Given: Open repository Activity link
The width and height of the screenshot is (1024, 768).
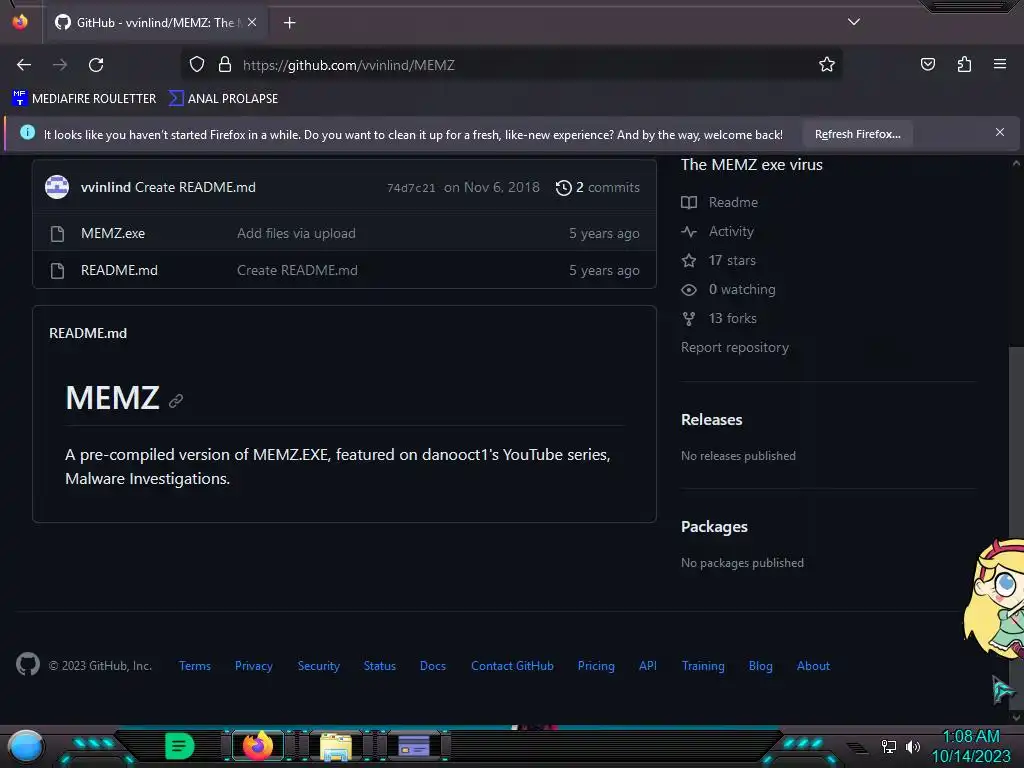Looking at the screenshot, I should click(x=717, y=231).
